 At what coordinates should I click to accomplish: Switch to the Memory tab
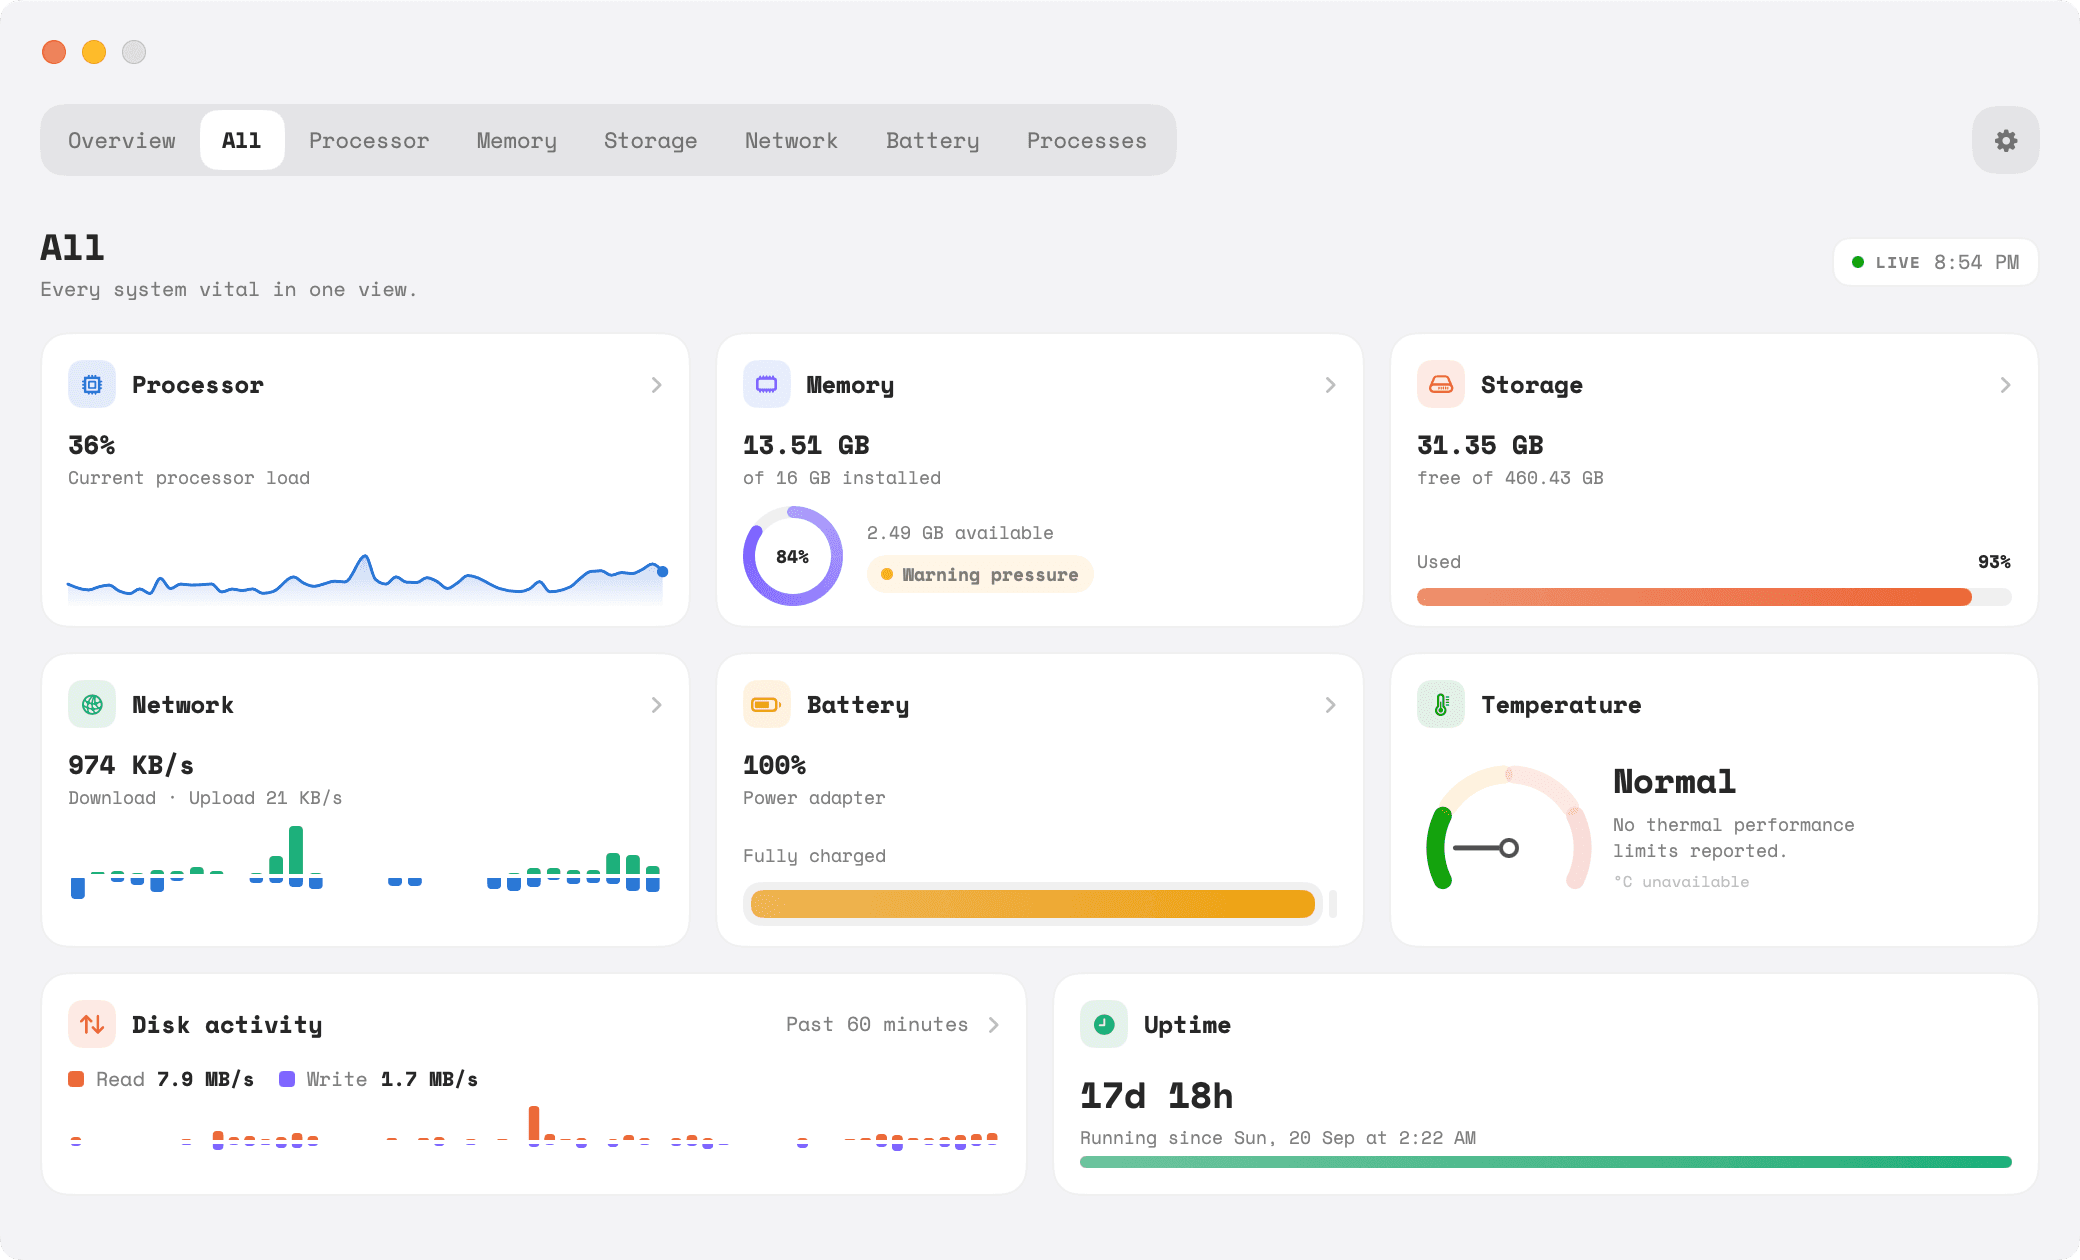point(517,141)
